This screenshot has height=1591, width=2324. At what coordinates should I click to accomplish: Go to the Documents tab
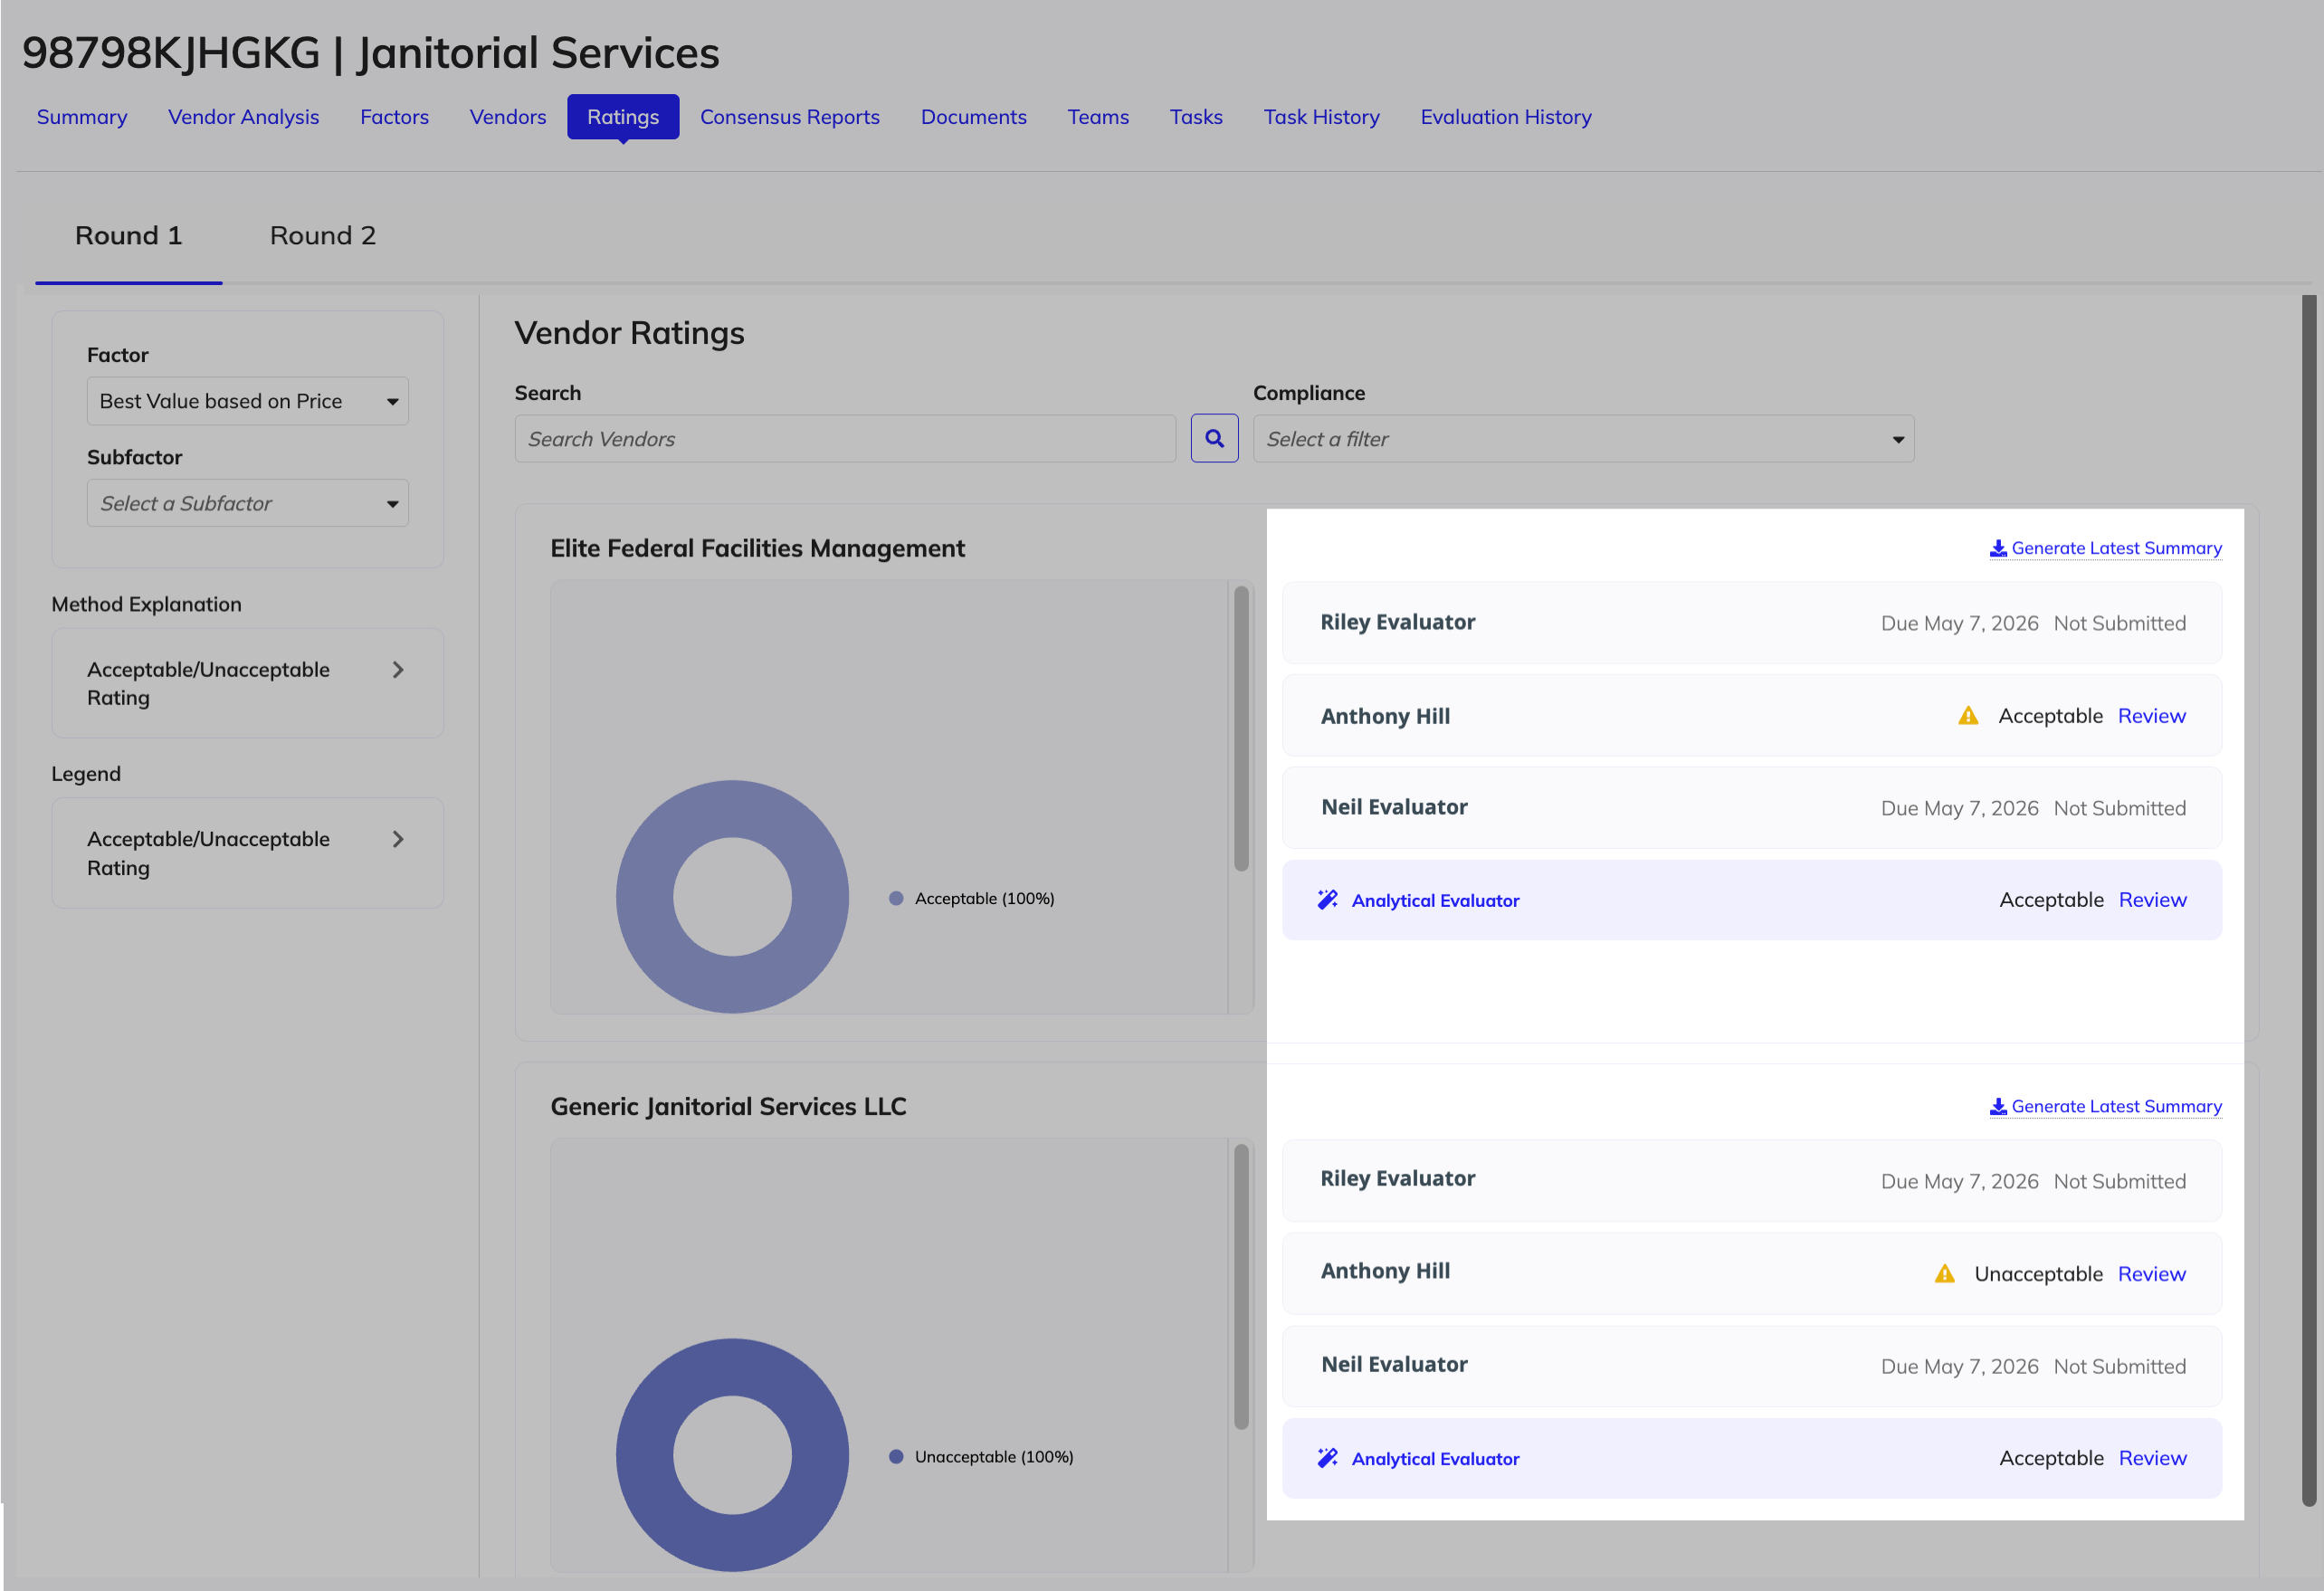point(973,117)
